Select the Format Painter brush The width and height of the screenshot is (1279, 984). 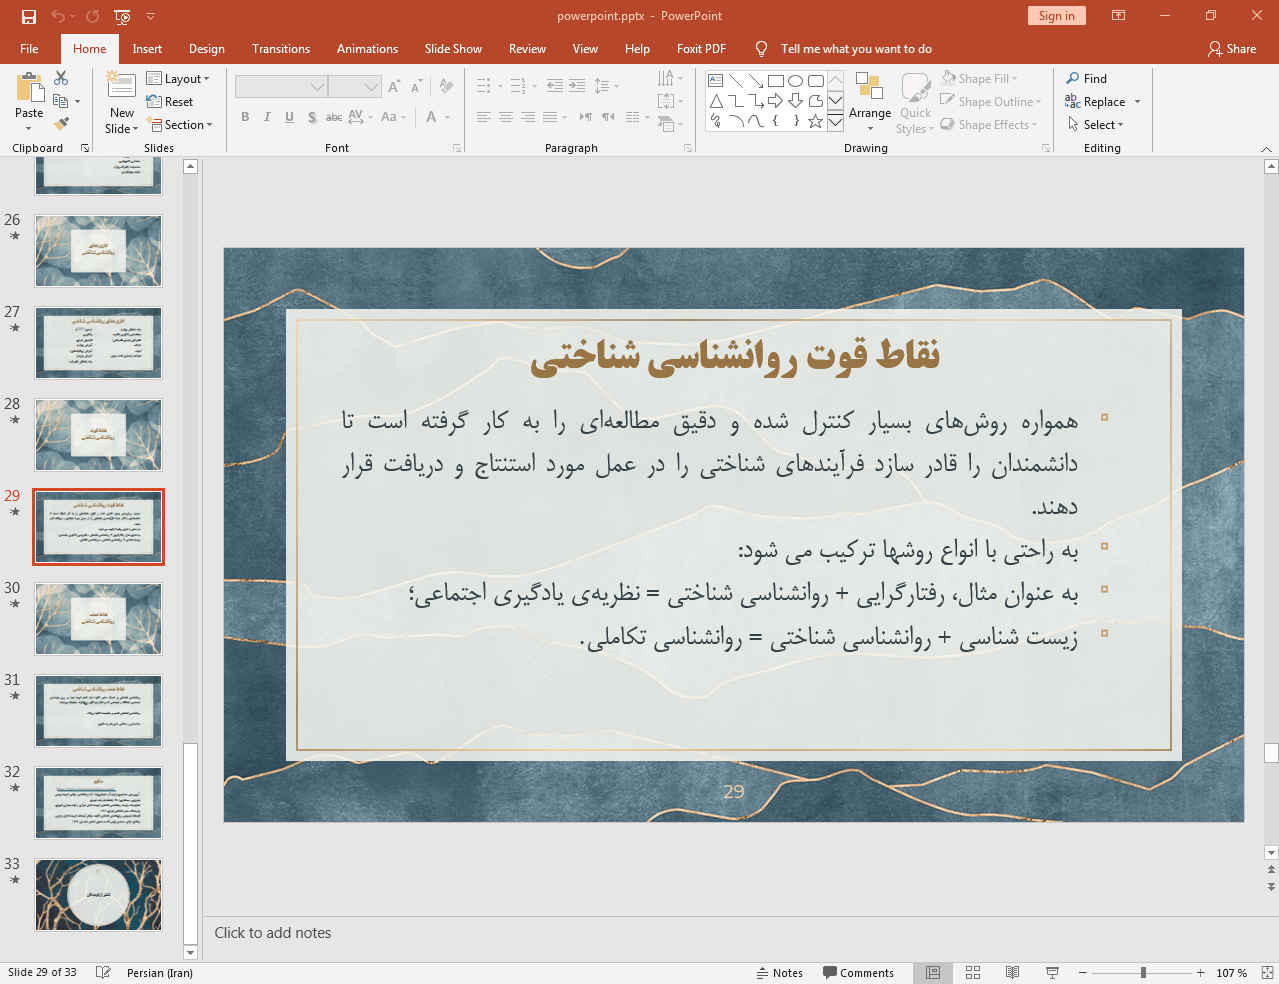(x=61, y=124)
